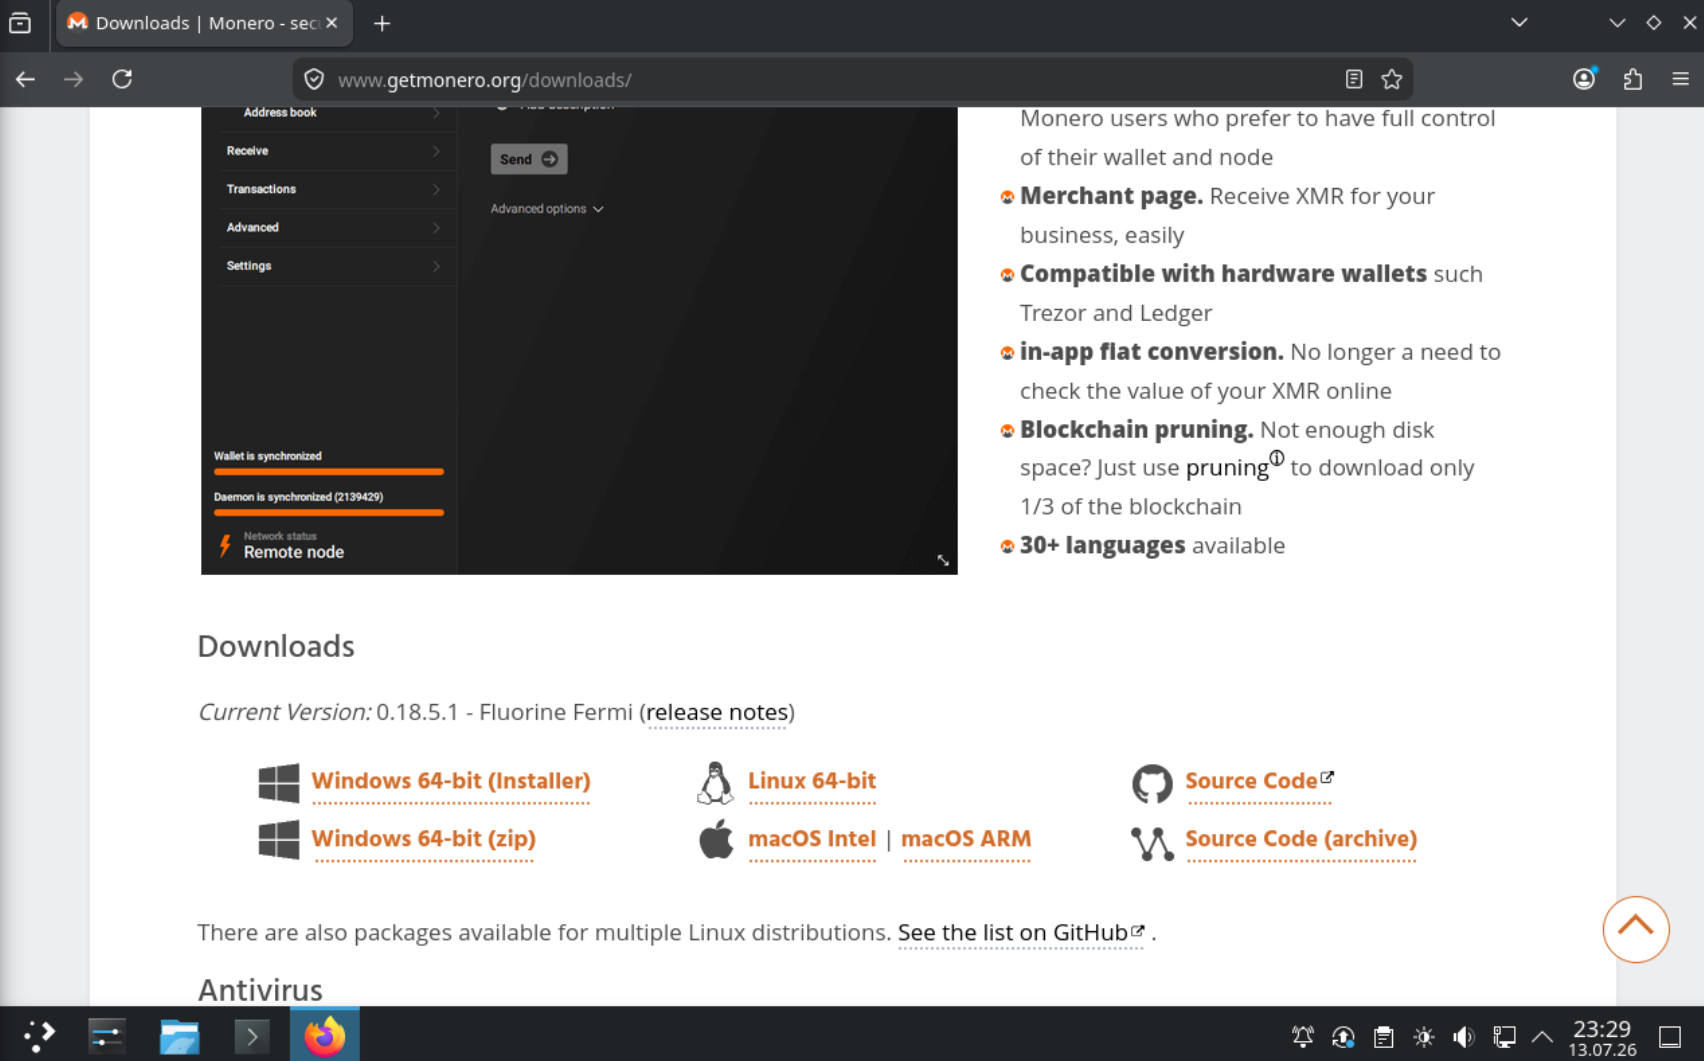The image size is (1704, 1061).
Task: Open the volume control tray icon
Action: coord(1464,1037)
